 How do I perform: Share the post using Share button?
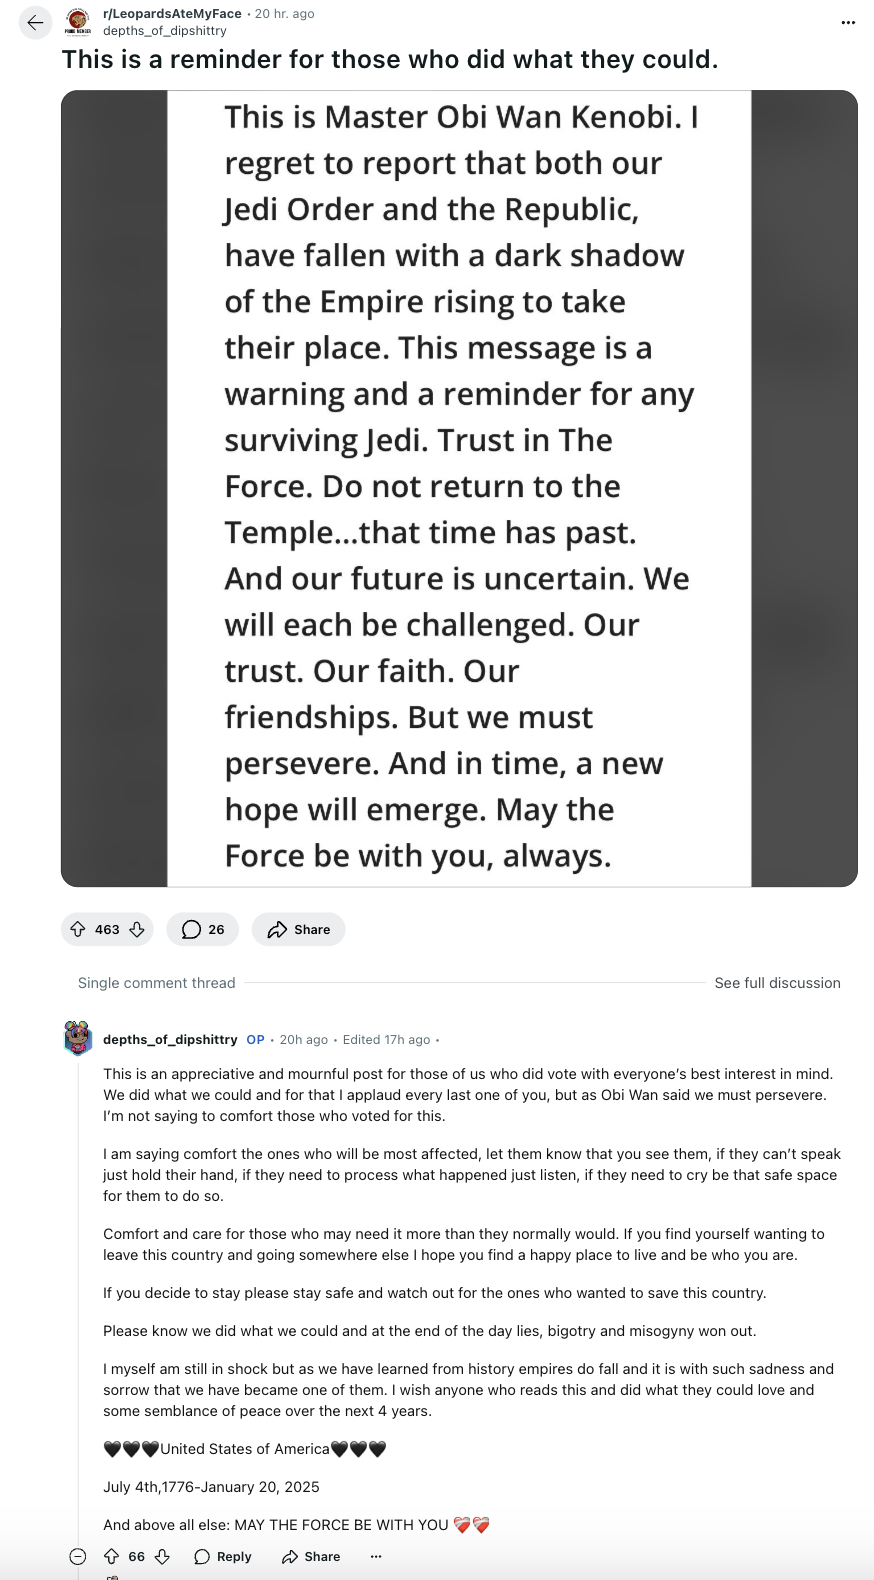[x=298, y=929]
